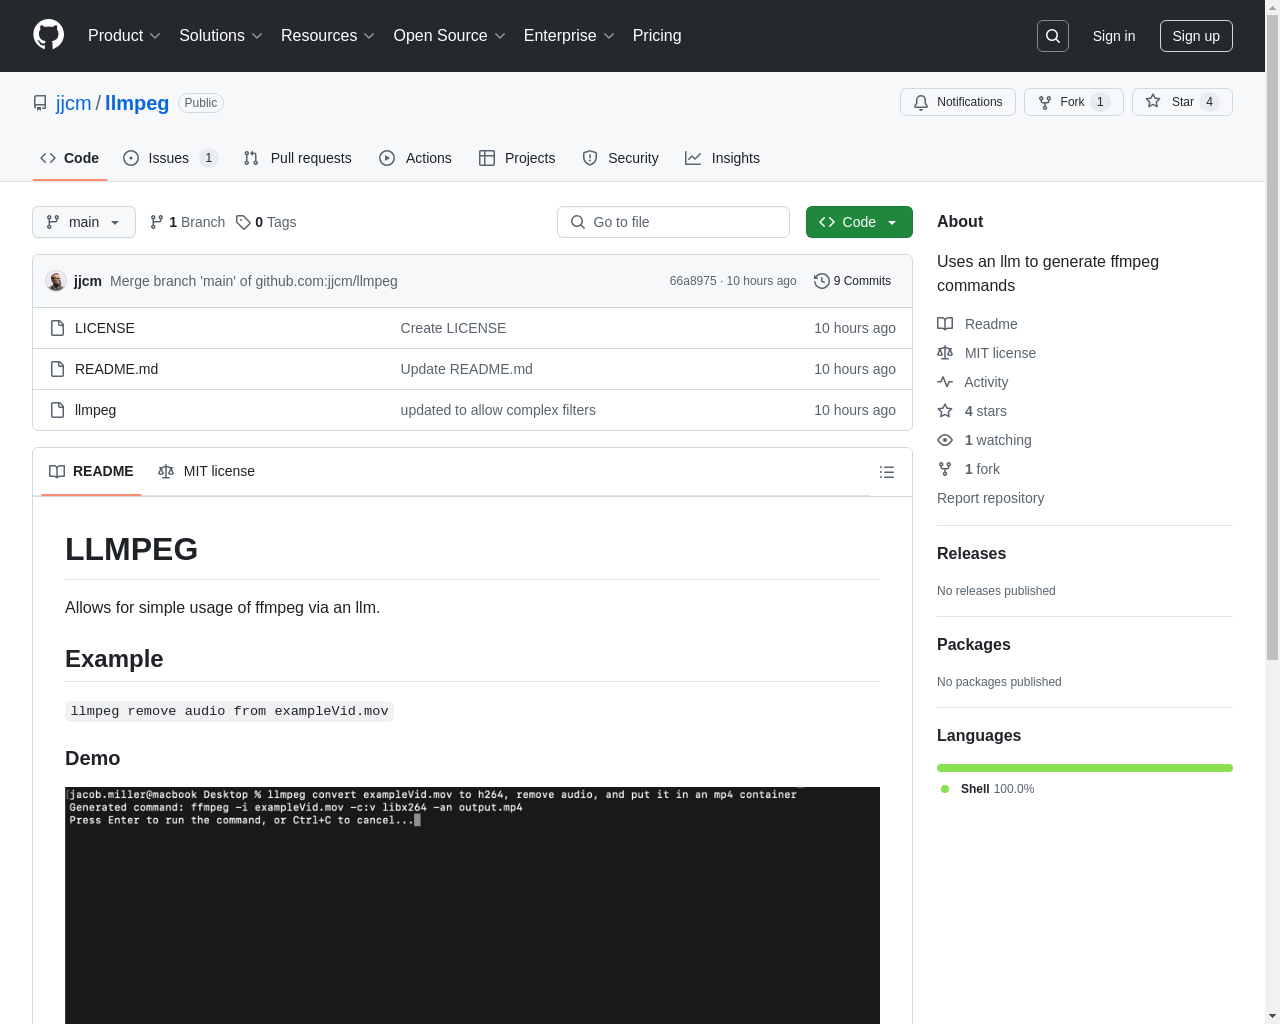Click the jjcm avatar in commit row
The image size is (1280, 1024).
(56, 281)
